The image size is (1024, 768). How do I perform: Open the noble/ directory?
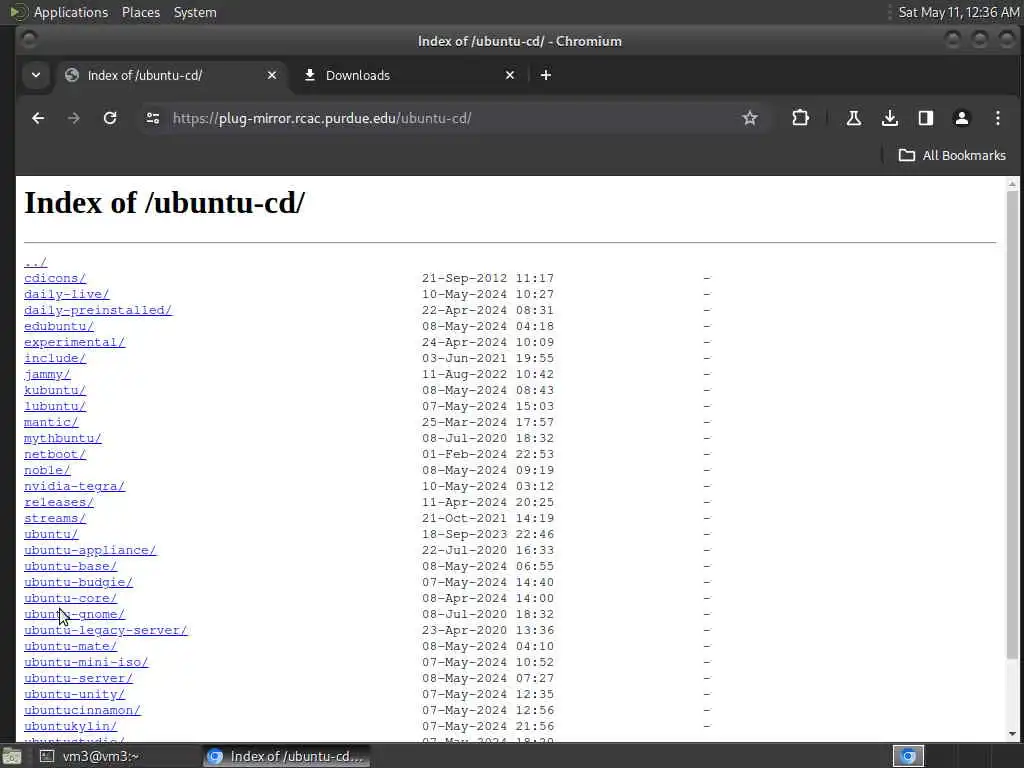pos(47,470)
